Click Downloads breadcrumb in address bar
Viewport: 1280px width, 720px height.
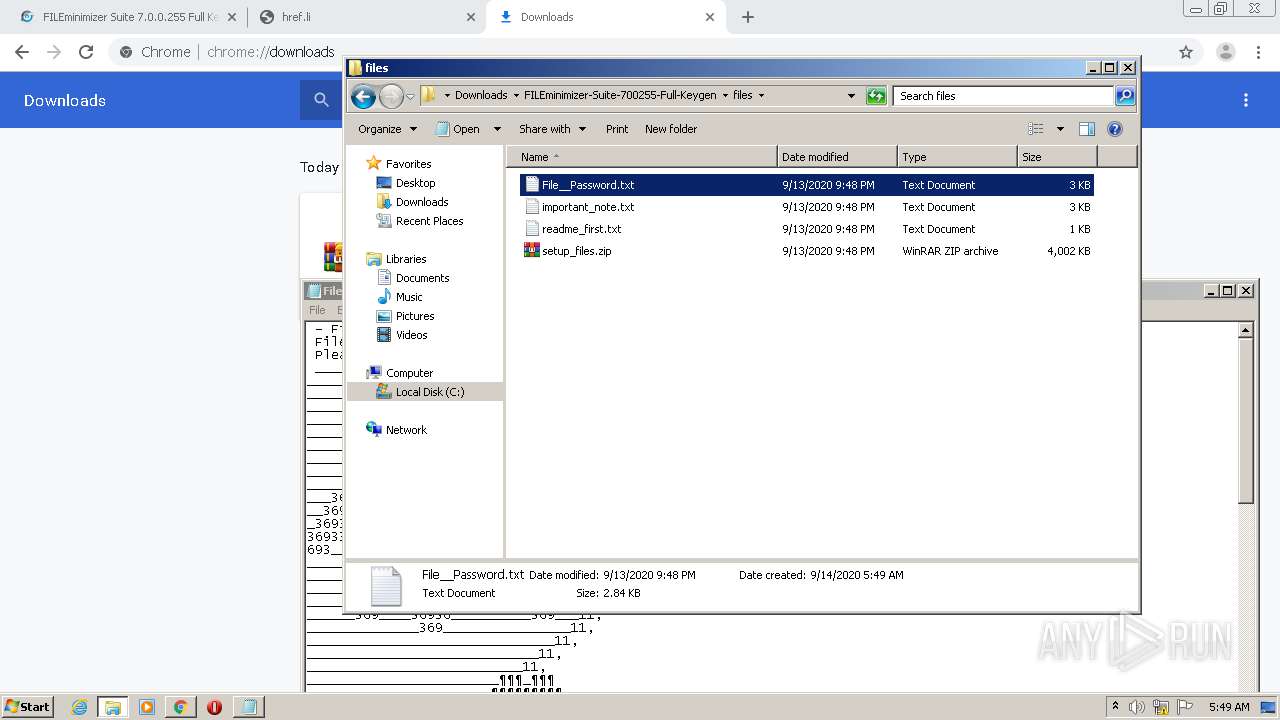click(481, 96)
